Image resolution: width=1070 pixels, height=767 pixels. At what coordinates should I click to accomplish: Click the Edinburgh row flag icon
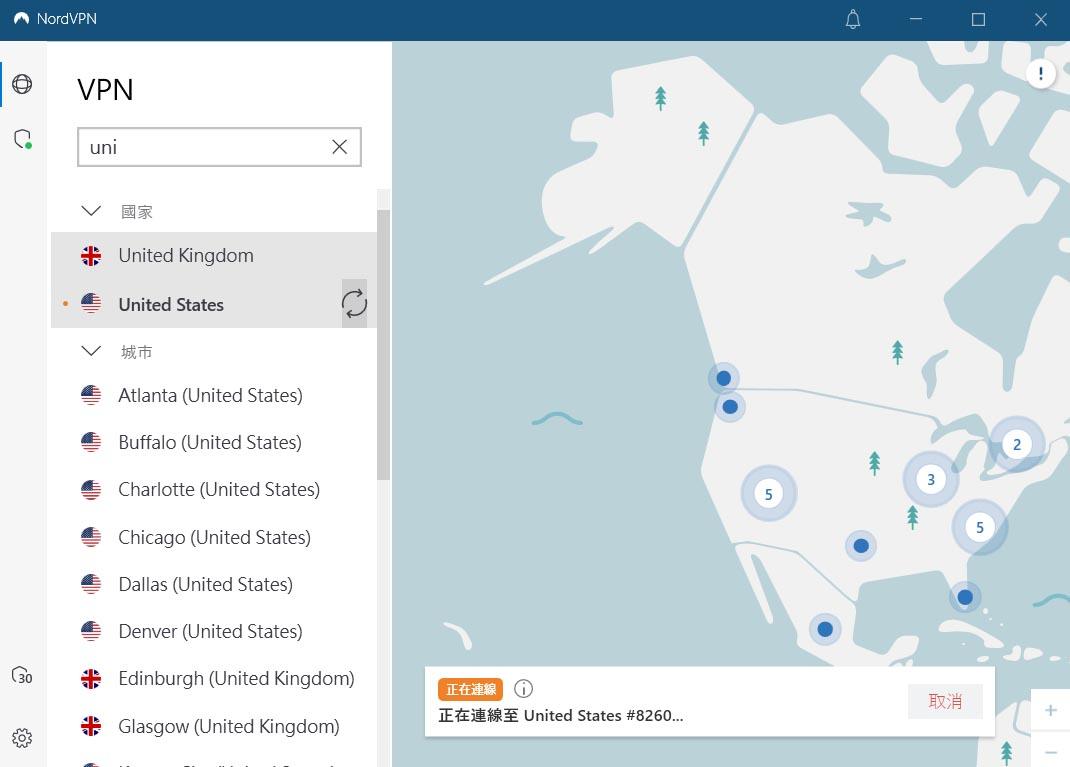click(91, 678)
